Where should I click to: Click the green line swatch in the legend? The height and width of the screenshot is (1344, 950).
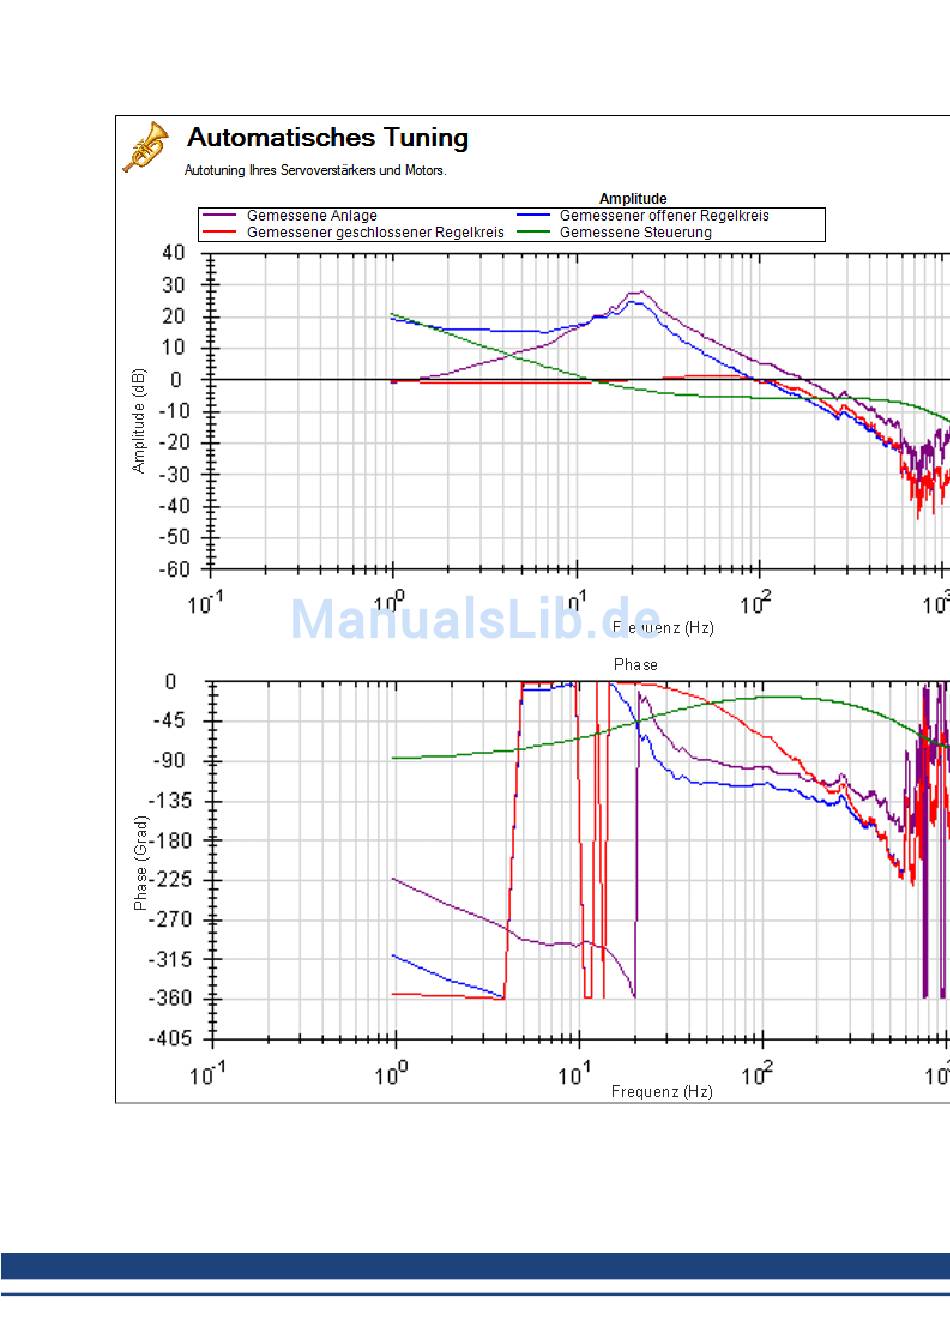[x=533, y=232]
